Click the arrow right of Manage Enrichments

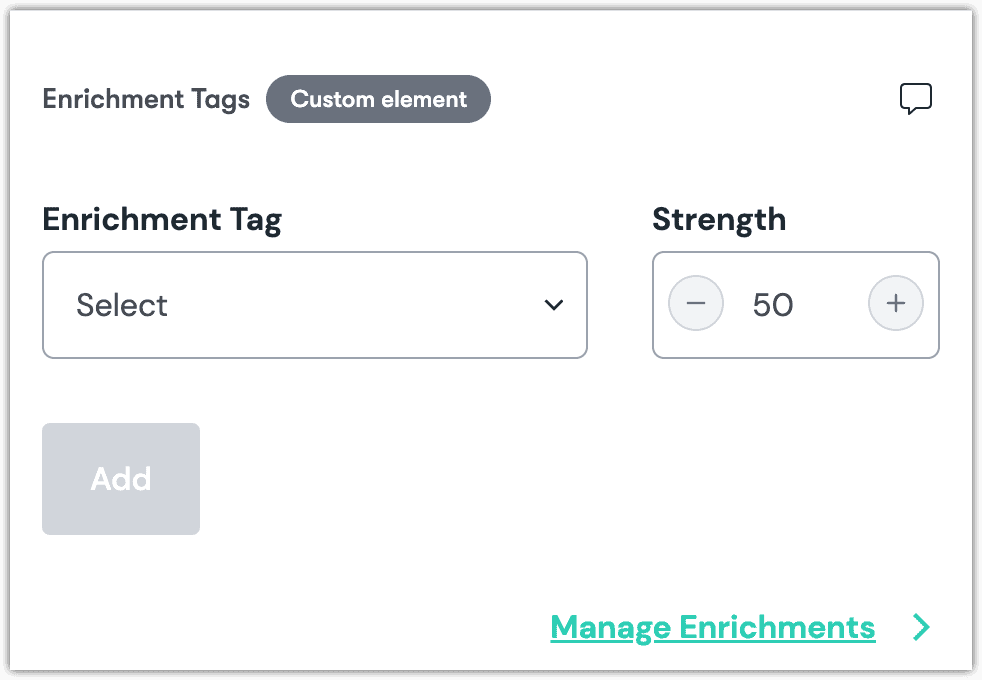pyautogui.click(x=921, y=627)
